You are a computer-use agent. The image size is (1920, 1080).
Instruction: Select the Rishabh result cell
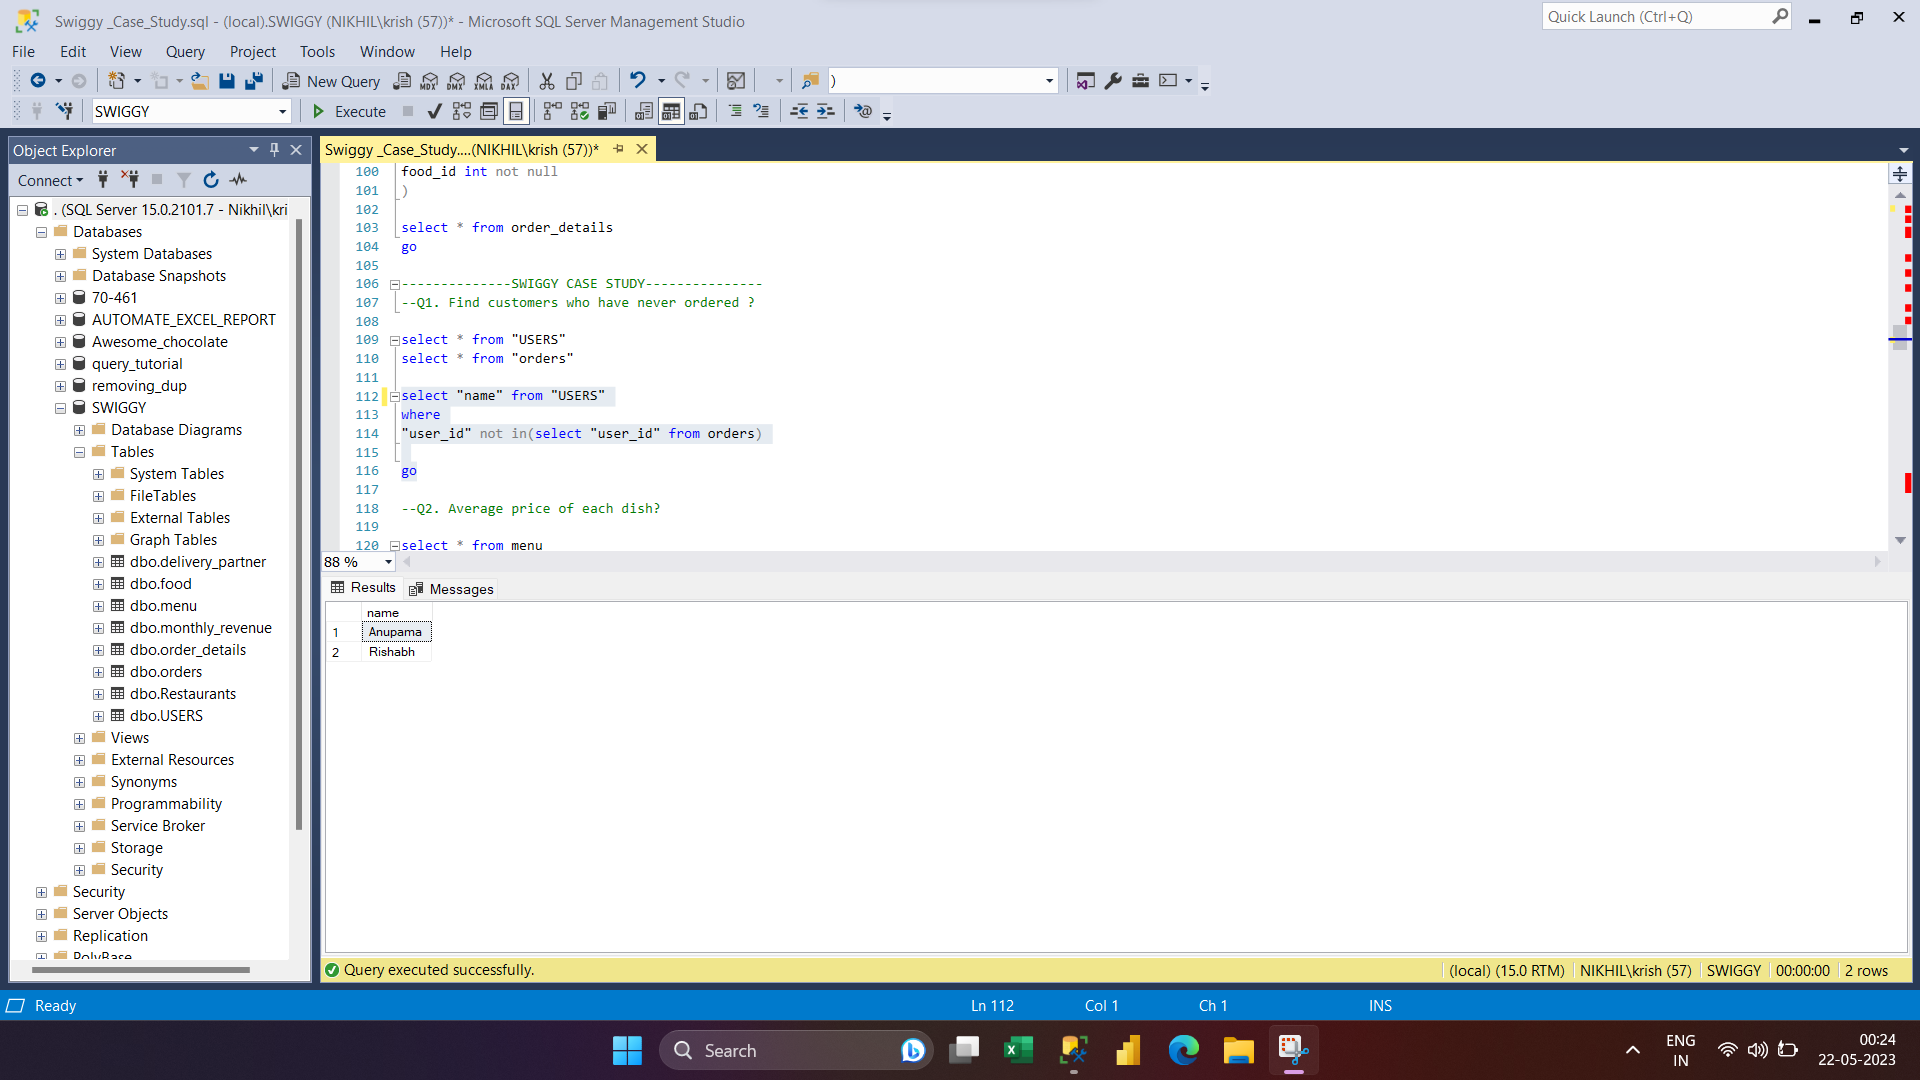[396, 652]
